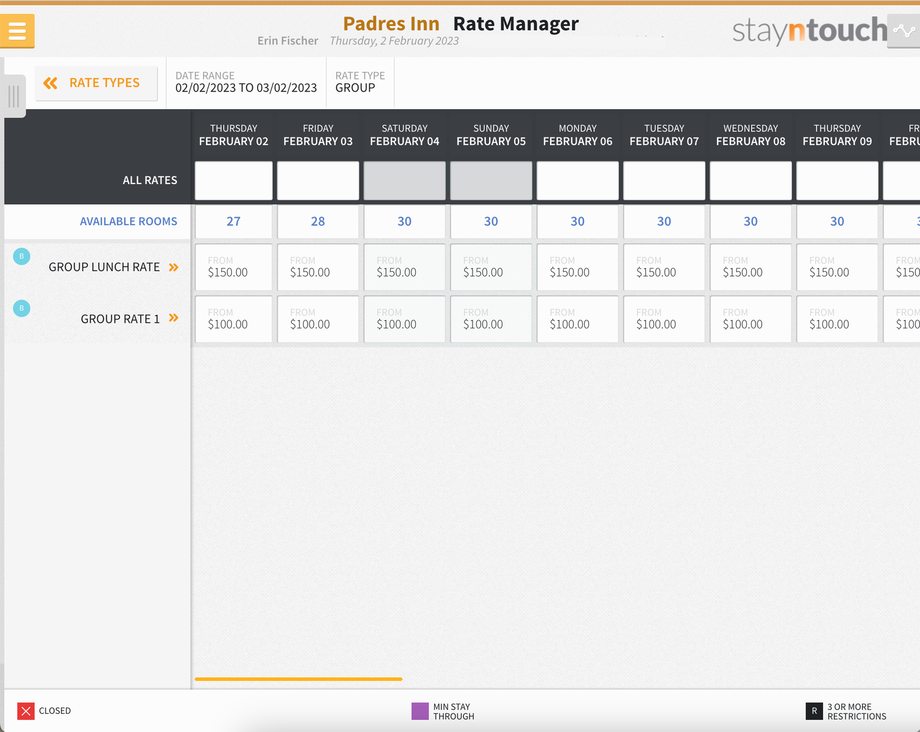This screenshot has height=732, width=920.
Task: Click available rooms 27 on February 02
Action: tap(234, 222)
